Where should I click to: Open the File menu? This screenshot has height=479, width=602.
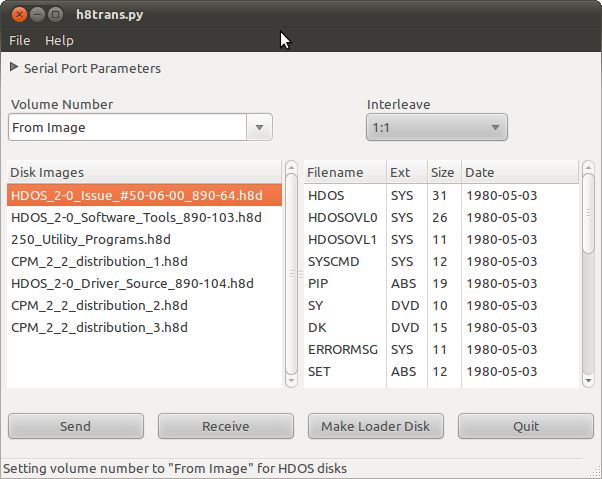(x=20, y=40)
